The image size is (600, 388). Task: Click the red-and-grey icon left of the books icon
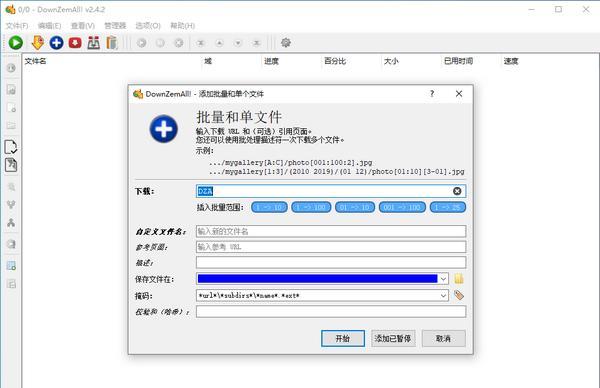[93, 42]
